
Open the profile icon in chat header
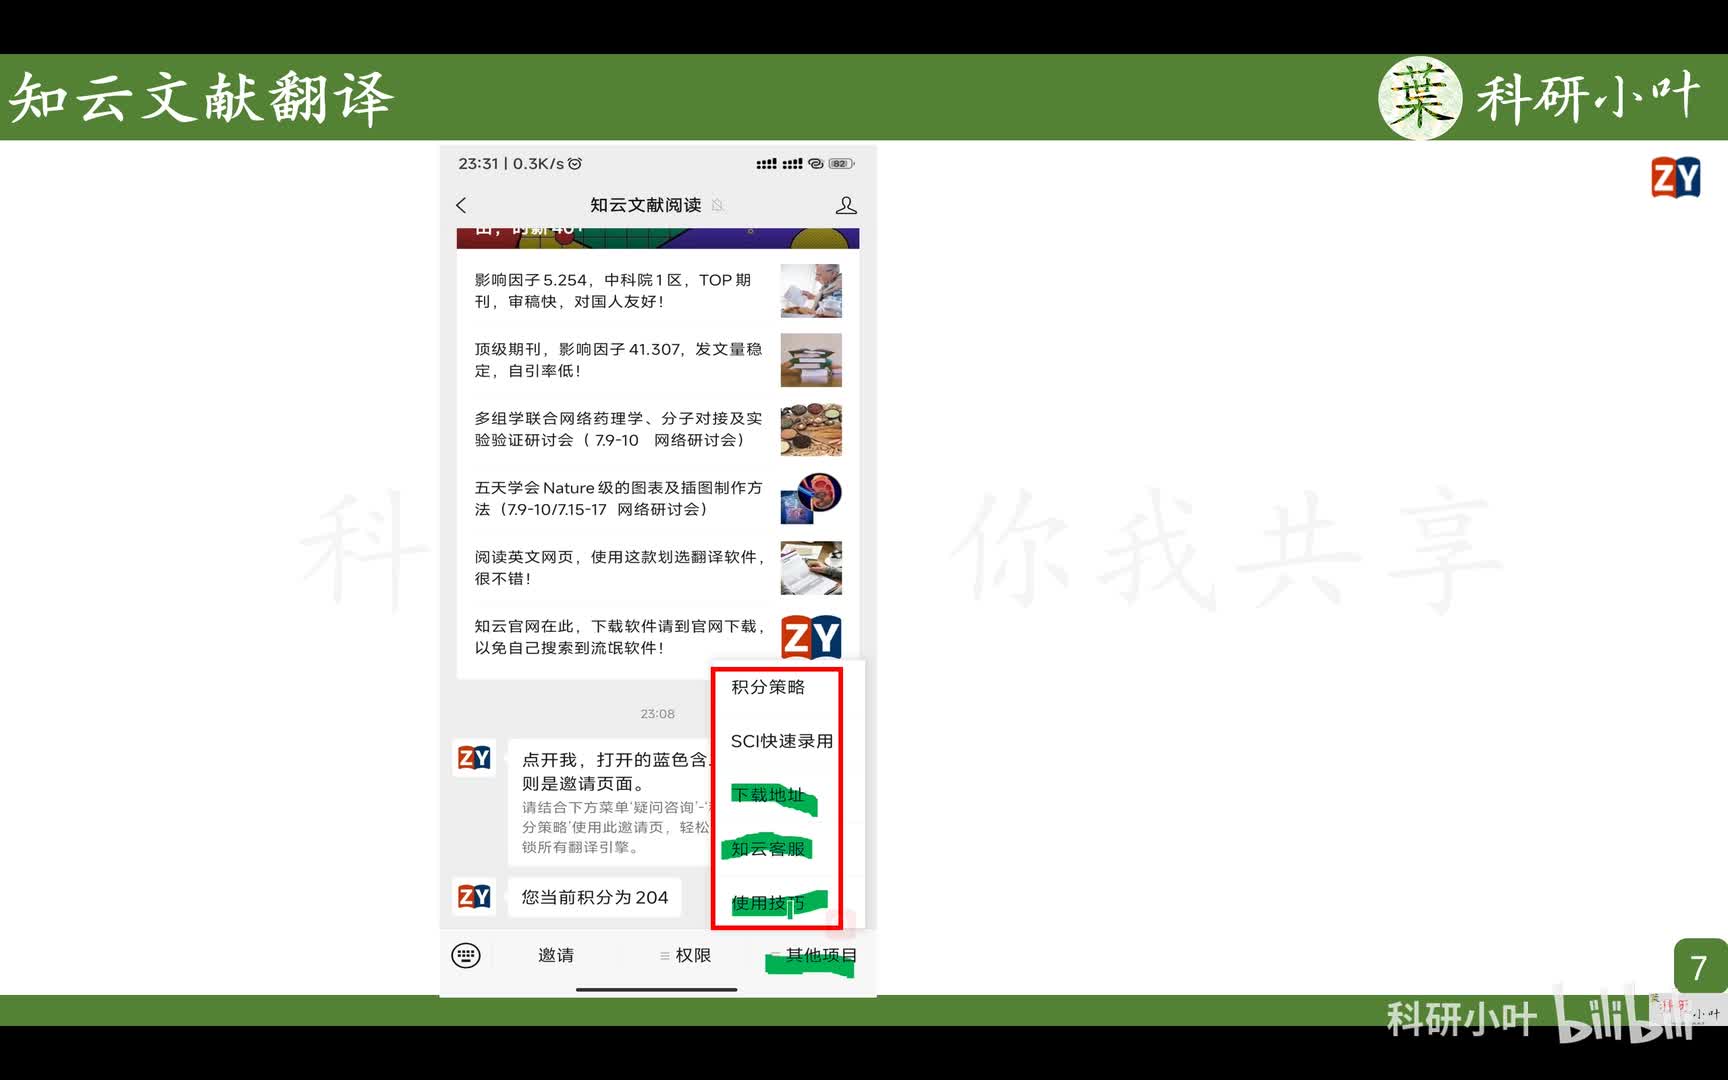point(846,205)
